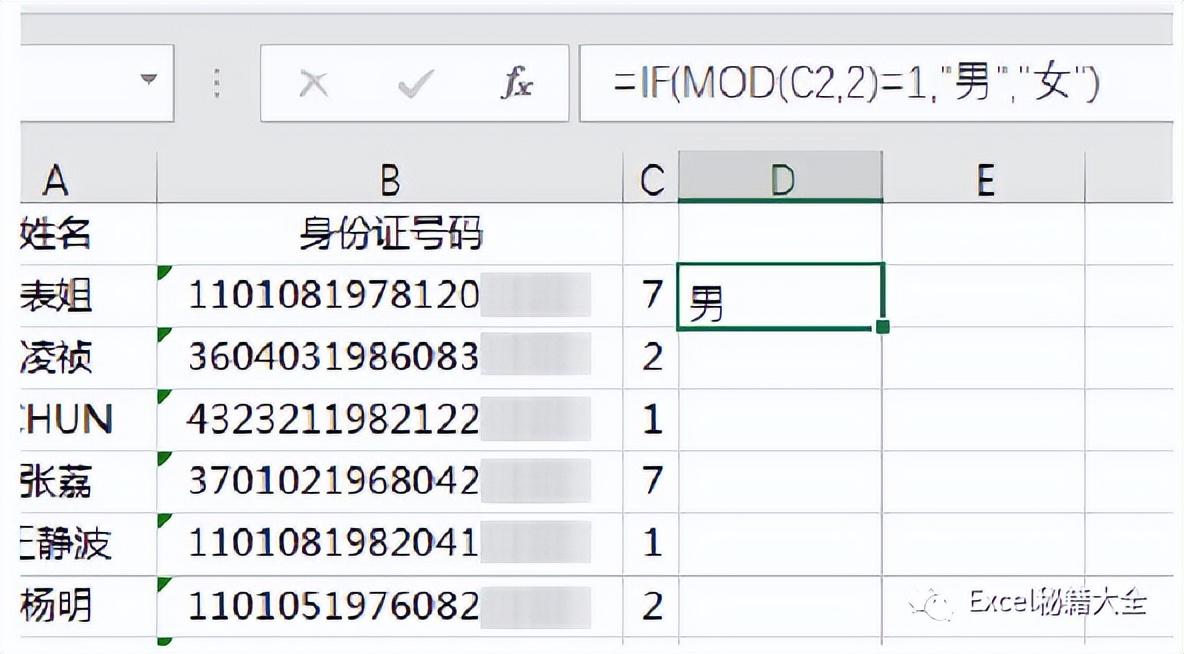This screenshot has height=654, width=1184.
Task: Select column C cell in 表姐 row
Action: point(651,295)
